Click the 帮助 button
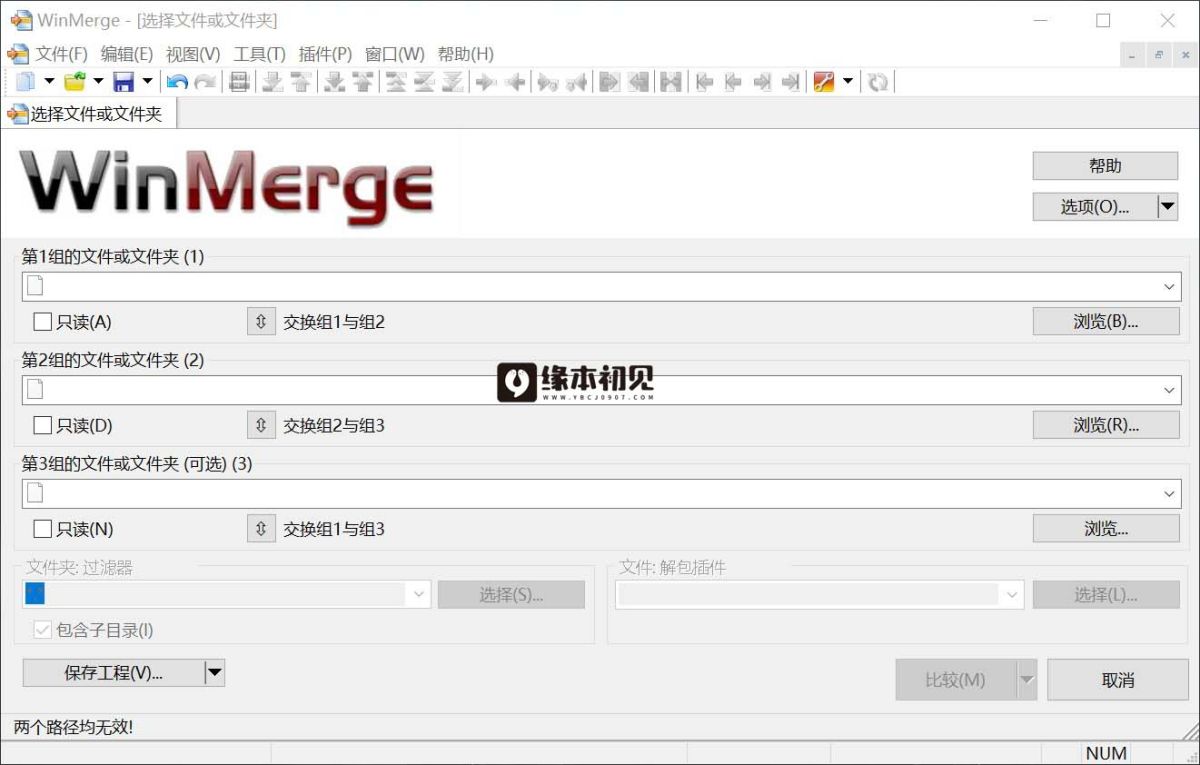Image resolution: width=1200 pixels, height=765 pixels. pos(1105,166)
